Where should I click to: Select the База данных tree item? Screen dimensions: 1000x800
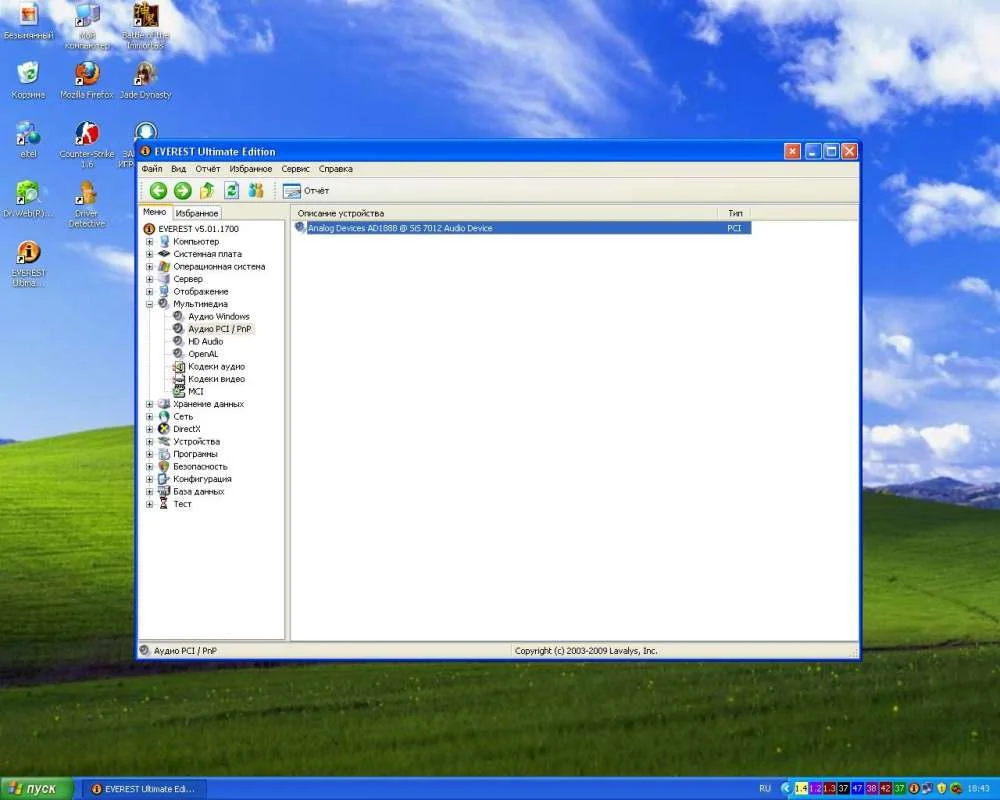[x=198, y=491]
